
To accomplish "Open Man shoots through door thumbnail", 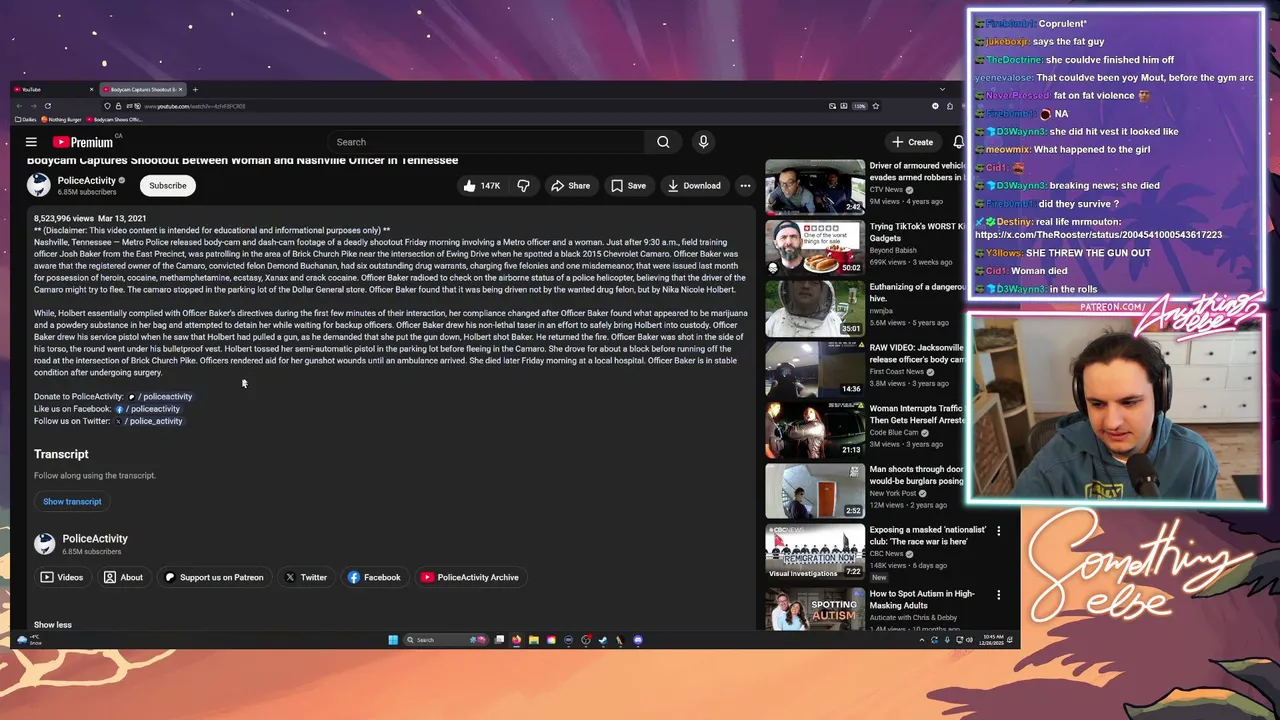I will click(815, 491).
